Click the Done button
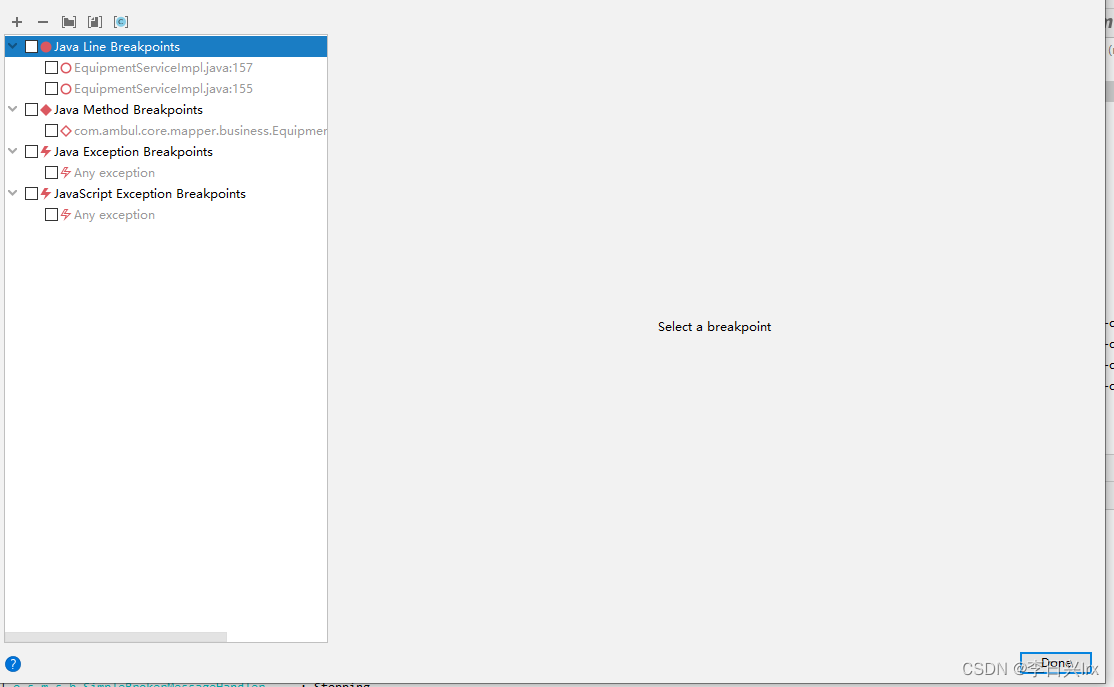The width and height of the screenshot is (1114, 687). click(x=1056, y=663)
